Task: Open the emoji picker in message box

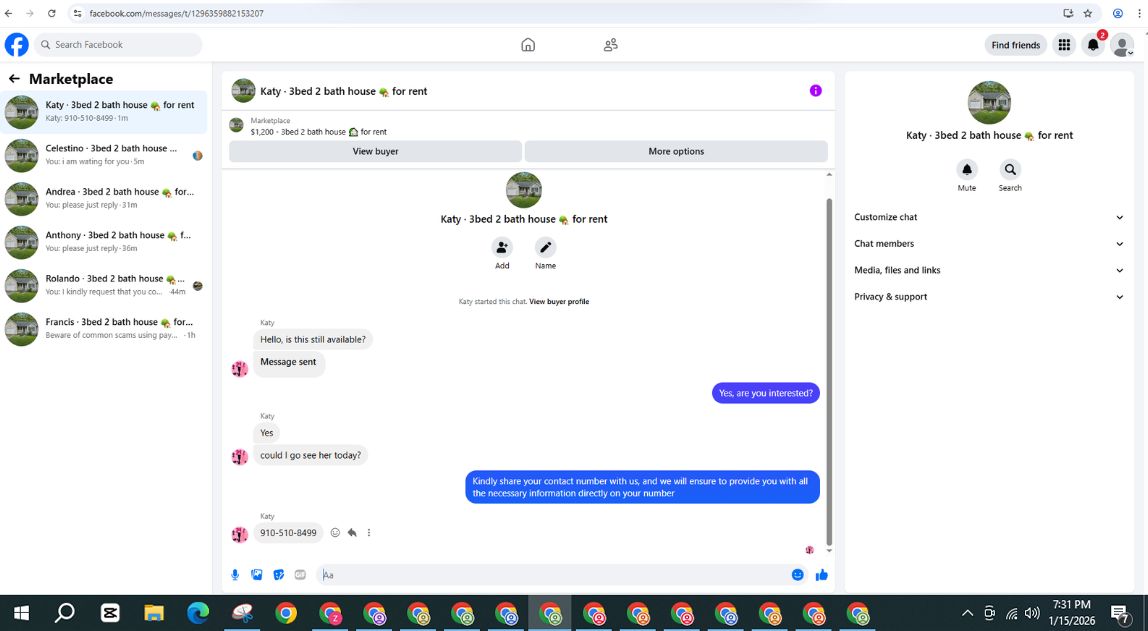Action: tap(797, 575)
